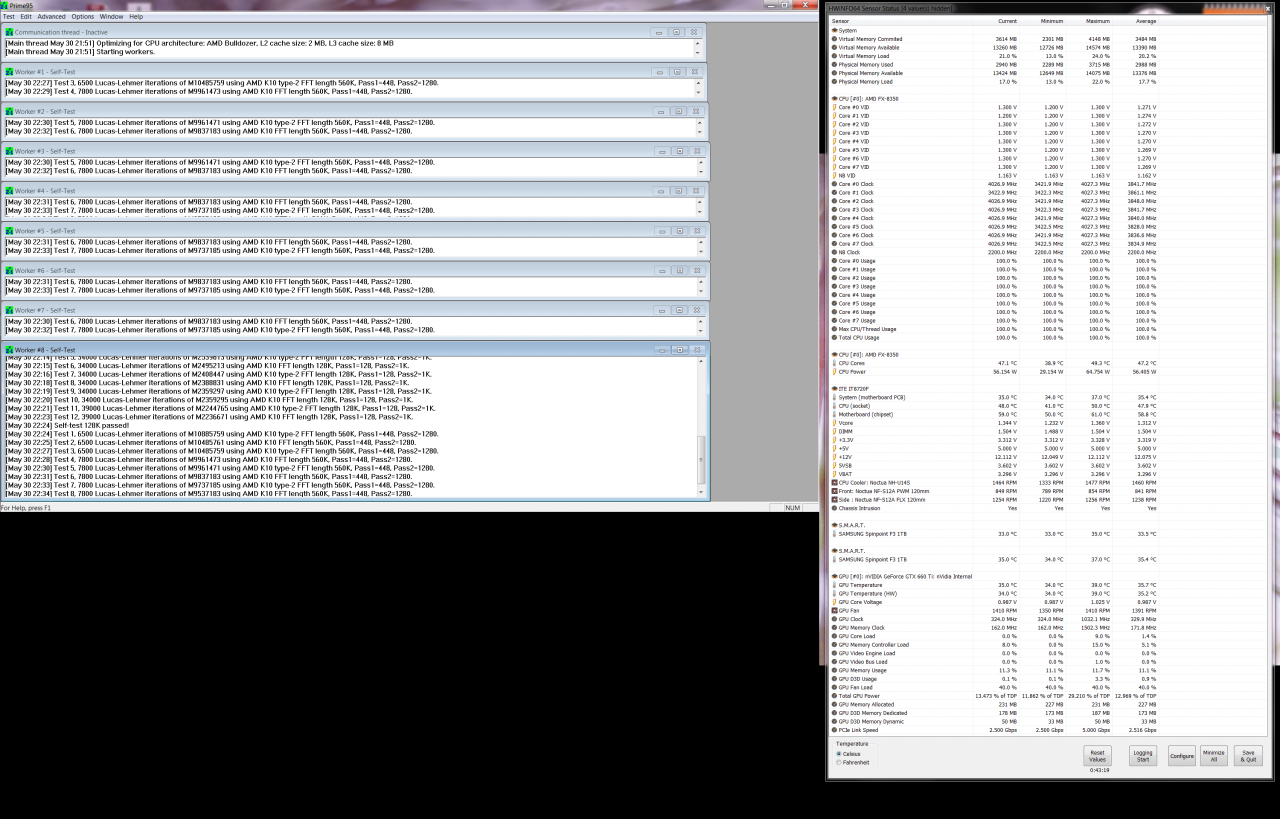This screenshot has height=819, width=1280.
Task: Click the GPU Temperature thermometer icon
Action: [835, 585]
